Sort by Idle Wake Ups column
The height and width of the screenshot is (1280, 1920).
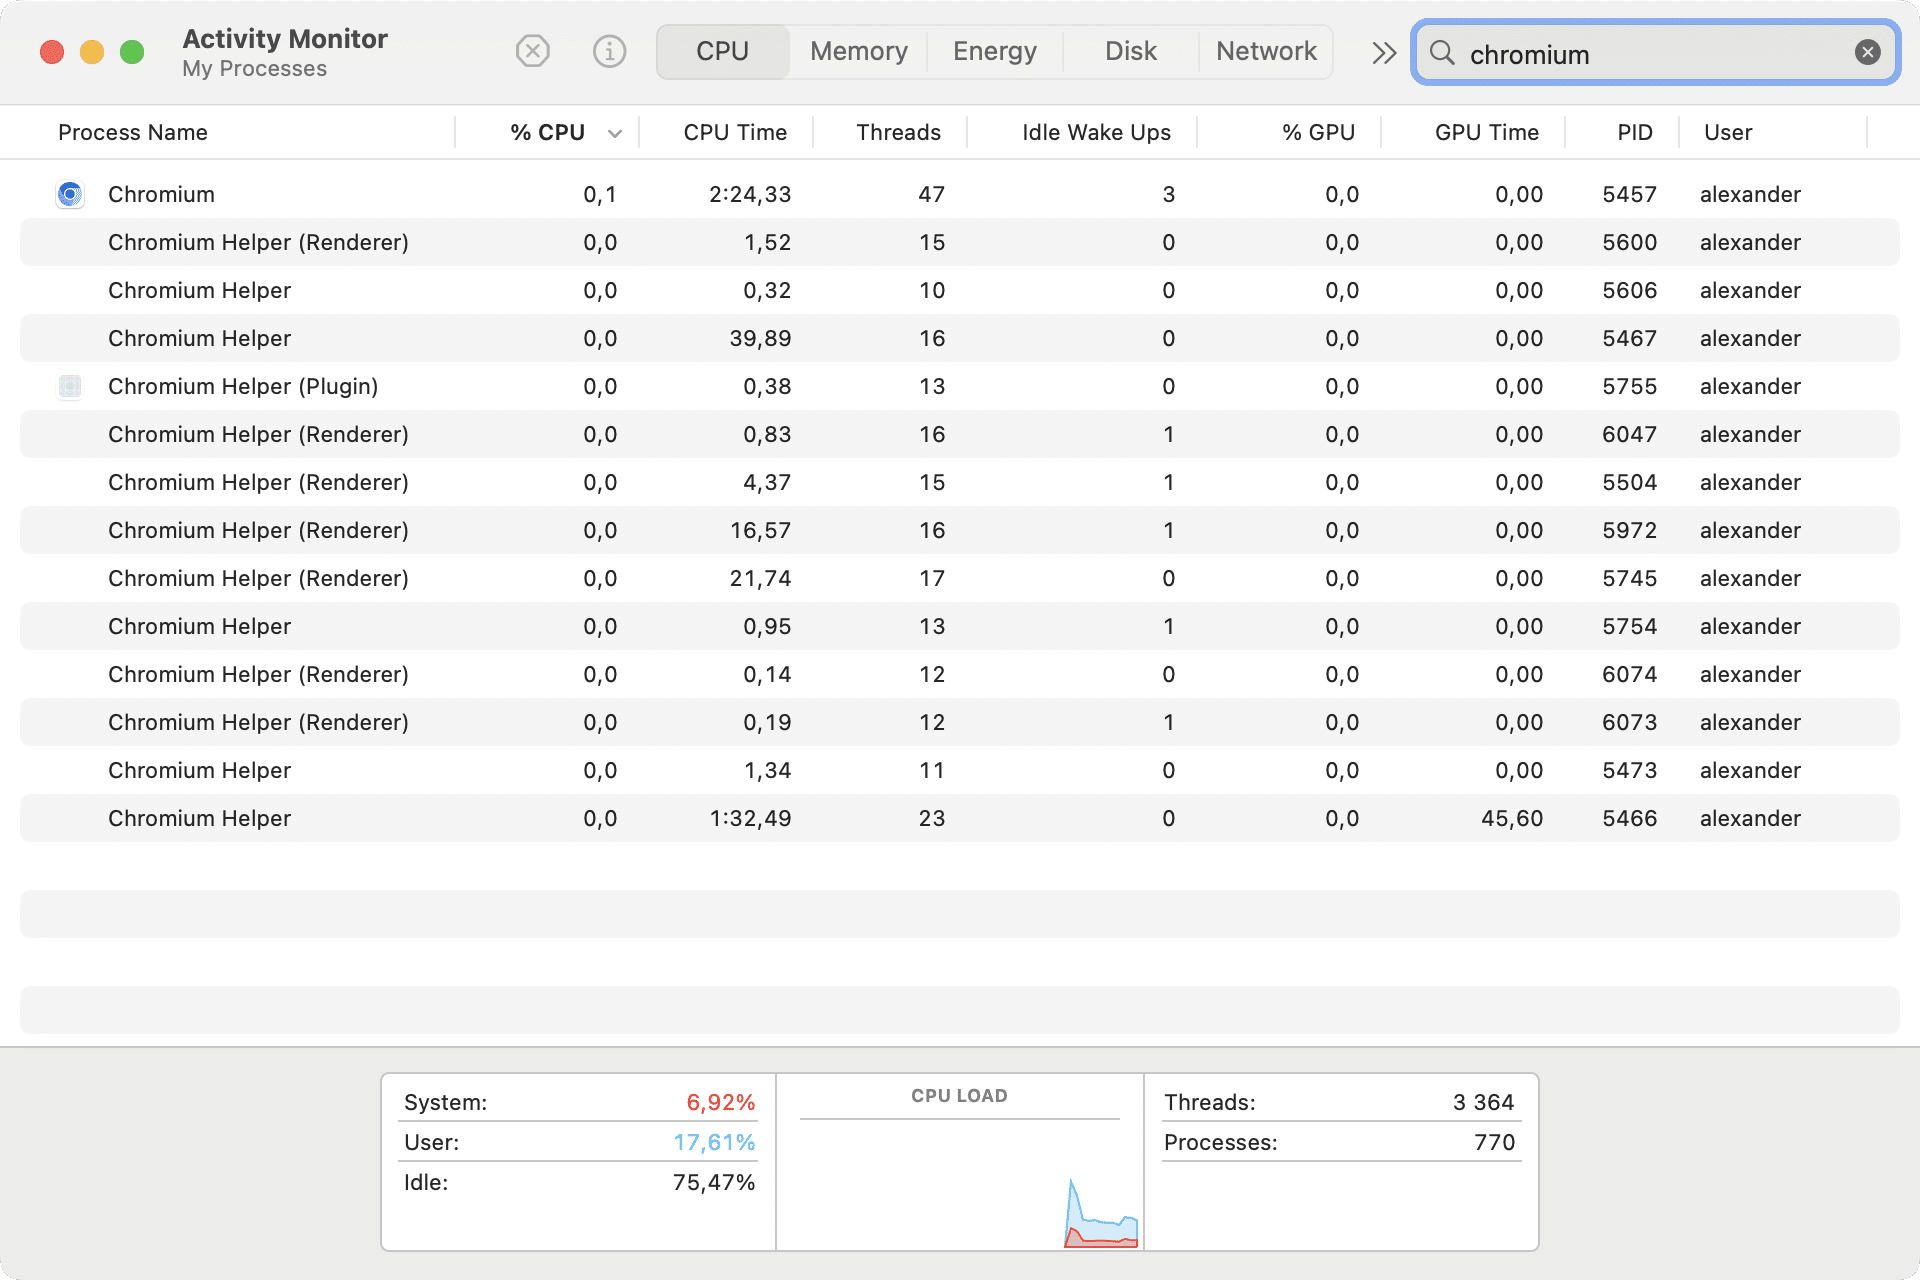click(x=1096, y=132)
